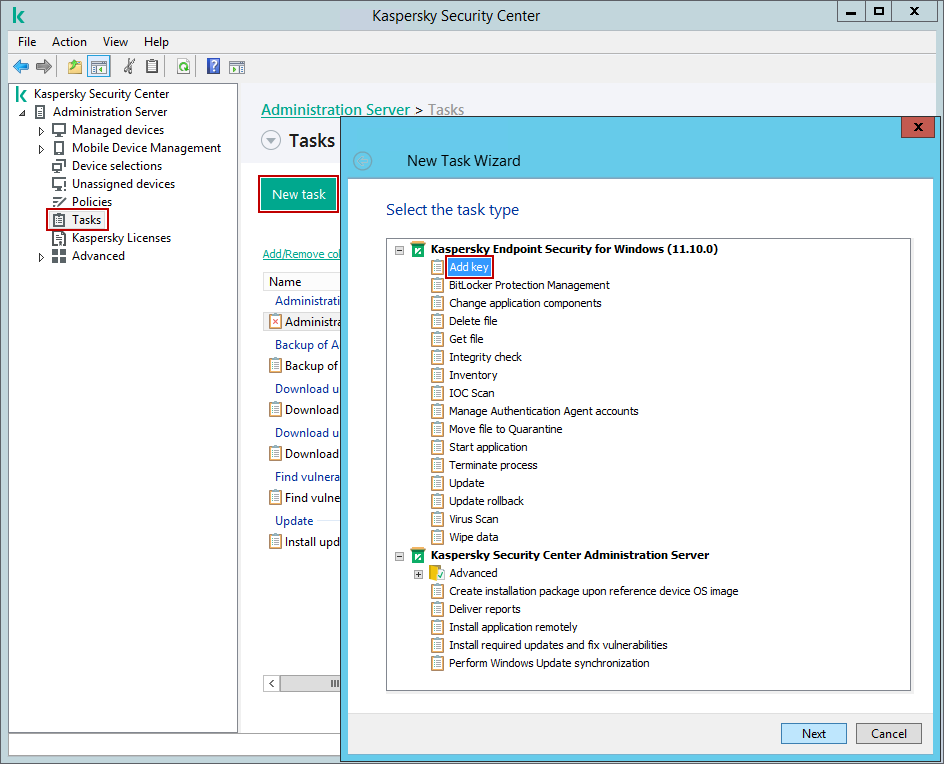Toggle the Show/Hide Action Pane toolbar button
Viewport: 944px width, 764px height.
click(x=237, y=67)
